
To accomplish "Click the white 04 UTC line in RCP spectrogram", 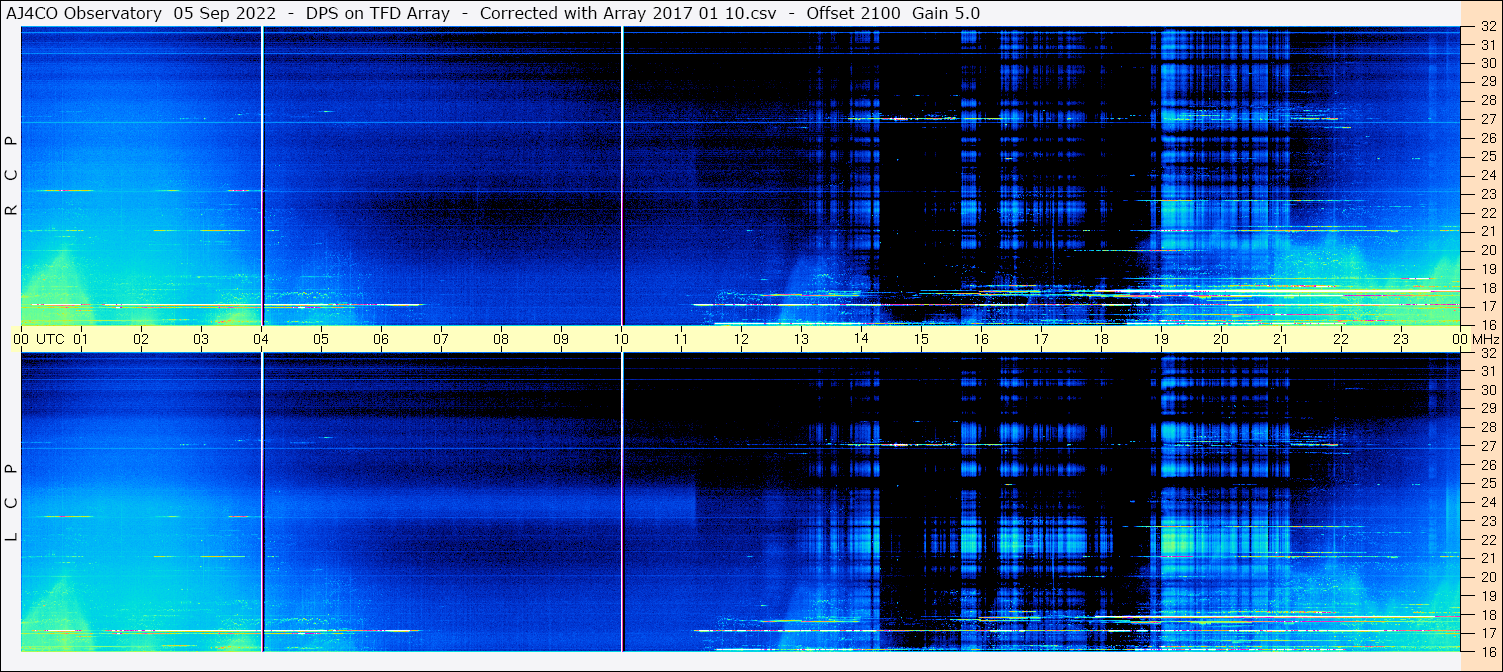I will click(x=262, y=176).
